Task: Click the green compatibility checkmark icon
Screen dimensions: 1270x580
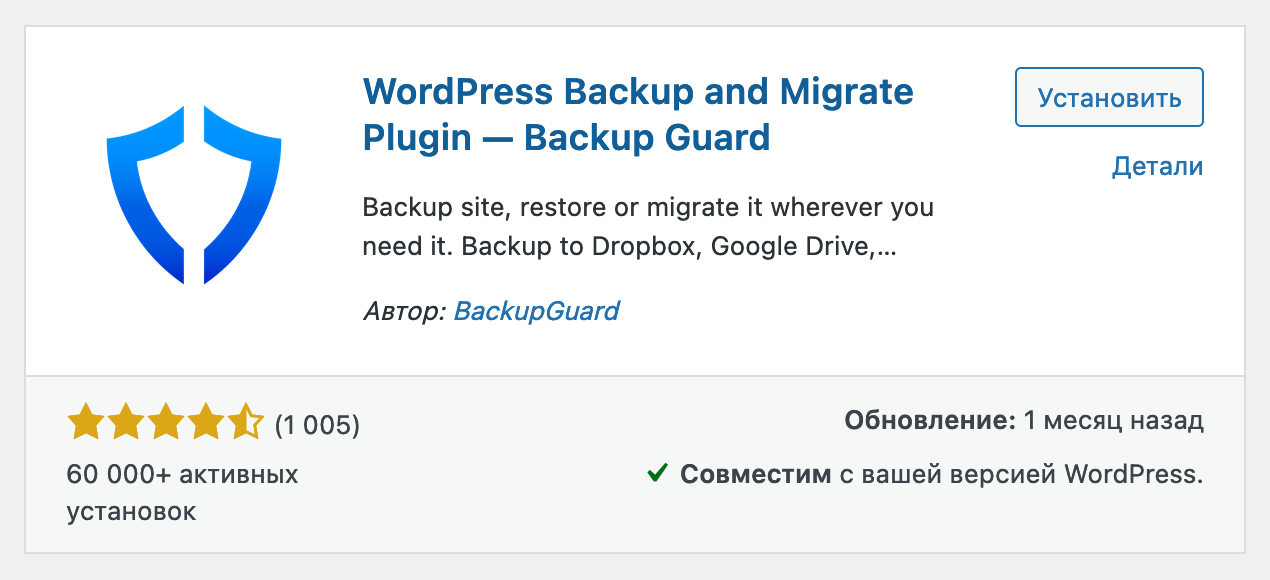Action: tap(657, 472)
